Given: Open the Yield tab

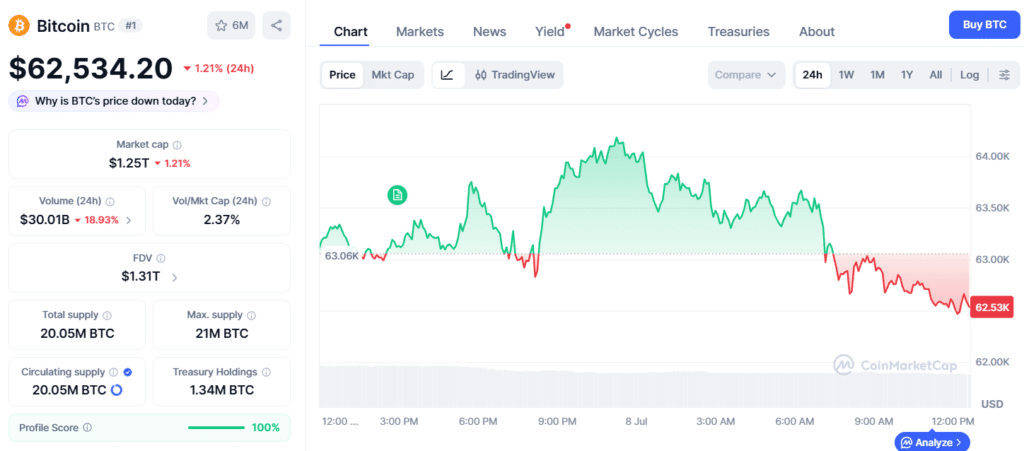Looking at the screenshot, I should [550, 31].
